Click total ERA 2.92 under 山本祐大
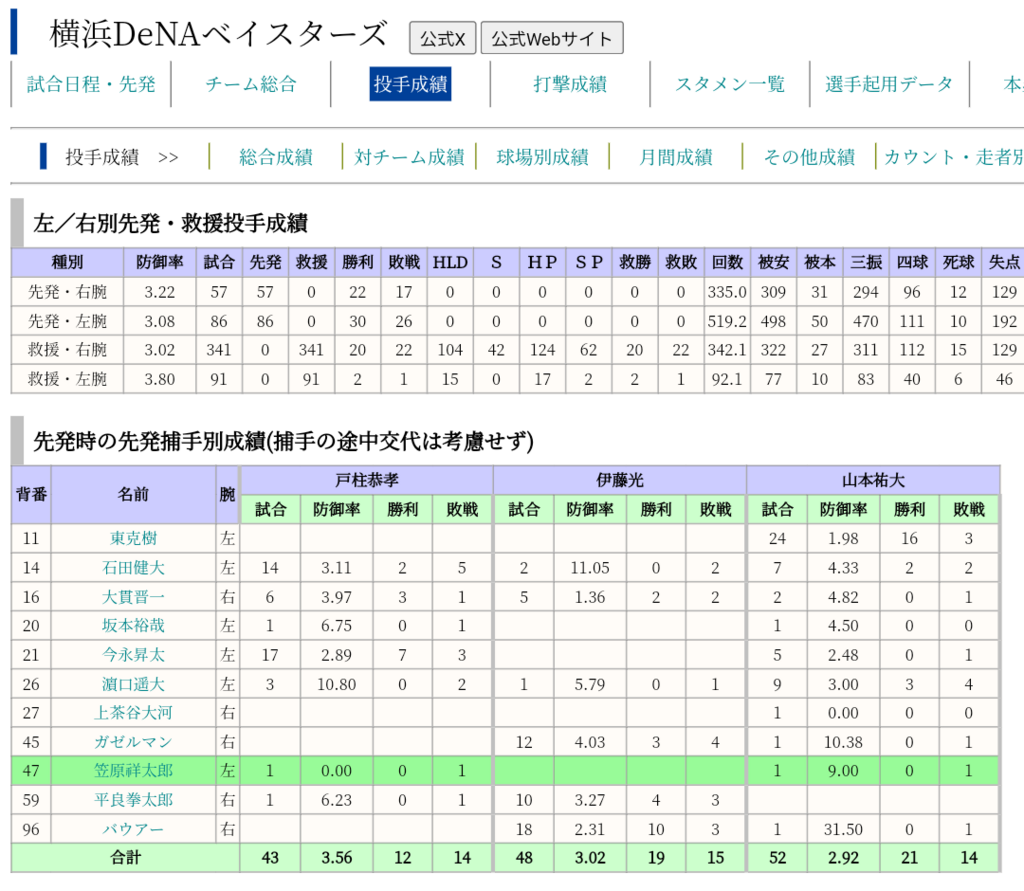The height and width of the screenshot is (891, 1024). [842, 858]
